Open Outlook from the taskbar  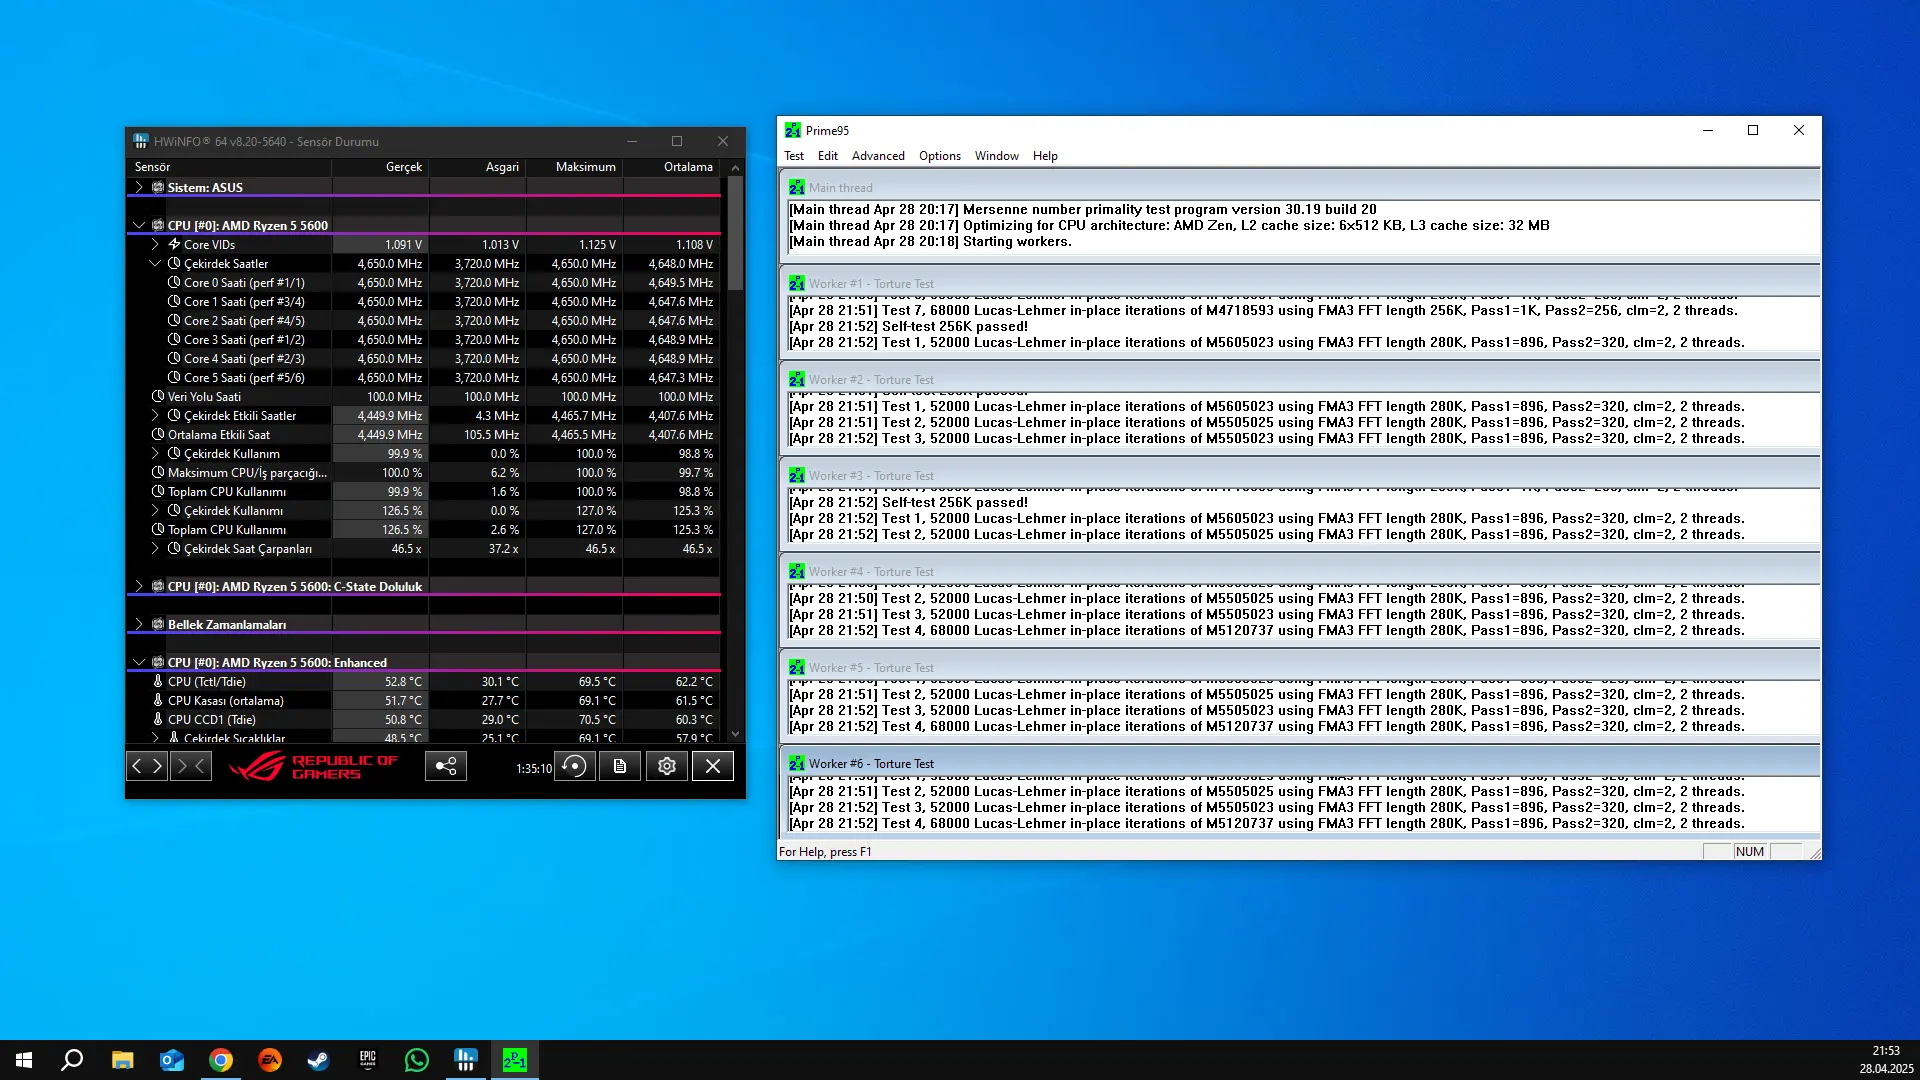(x=171, y=1060)
